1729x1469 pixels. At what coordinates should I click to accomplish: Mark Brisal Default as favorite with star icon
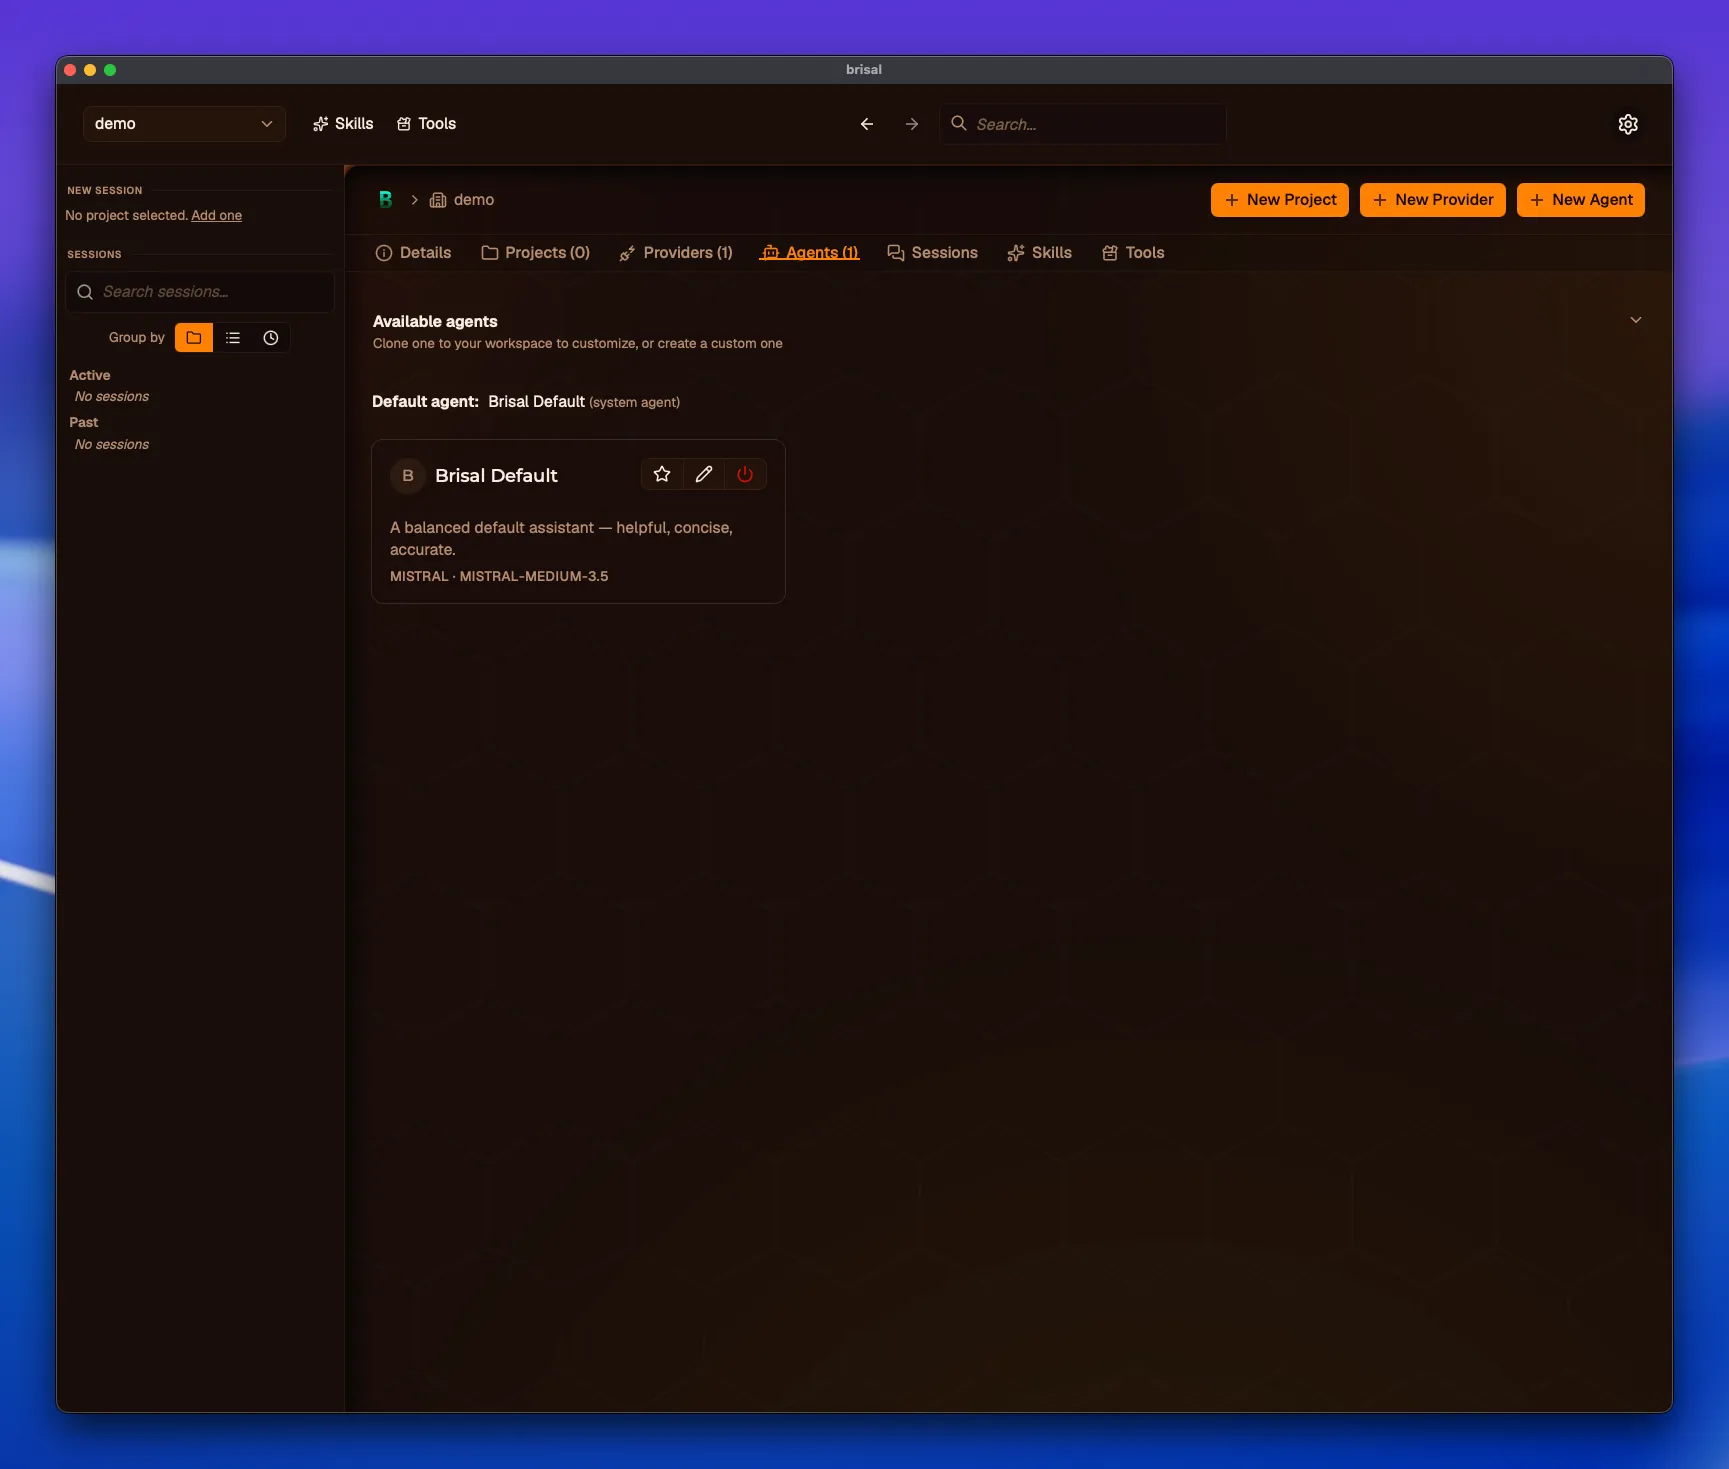[x=662, y=474]
